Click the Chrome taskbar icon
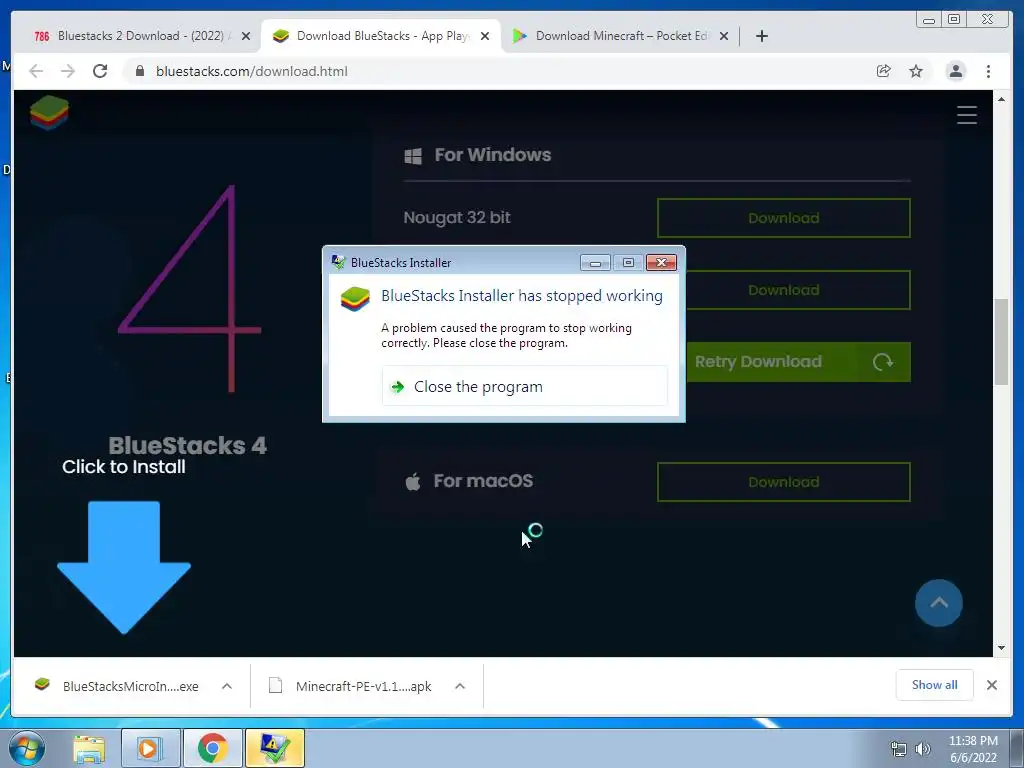Image resolution: width=1024 pixels, height=768 pixels. point(212,748)
